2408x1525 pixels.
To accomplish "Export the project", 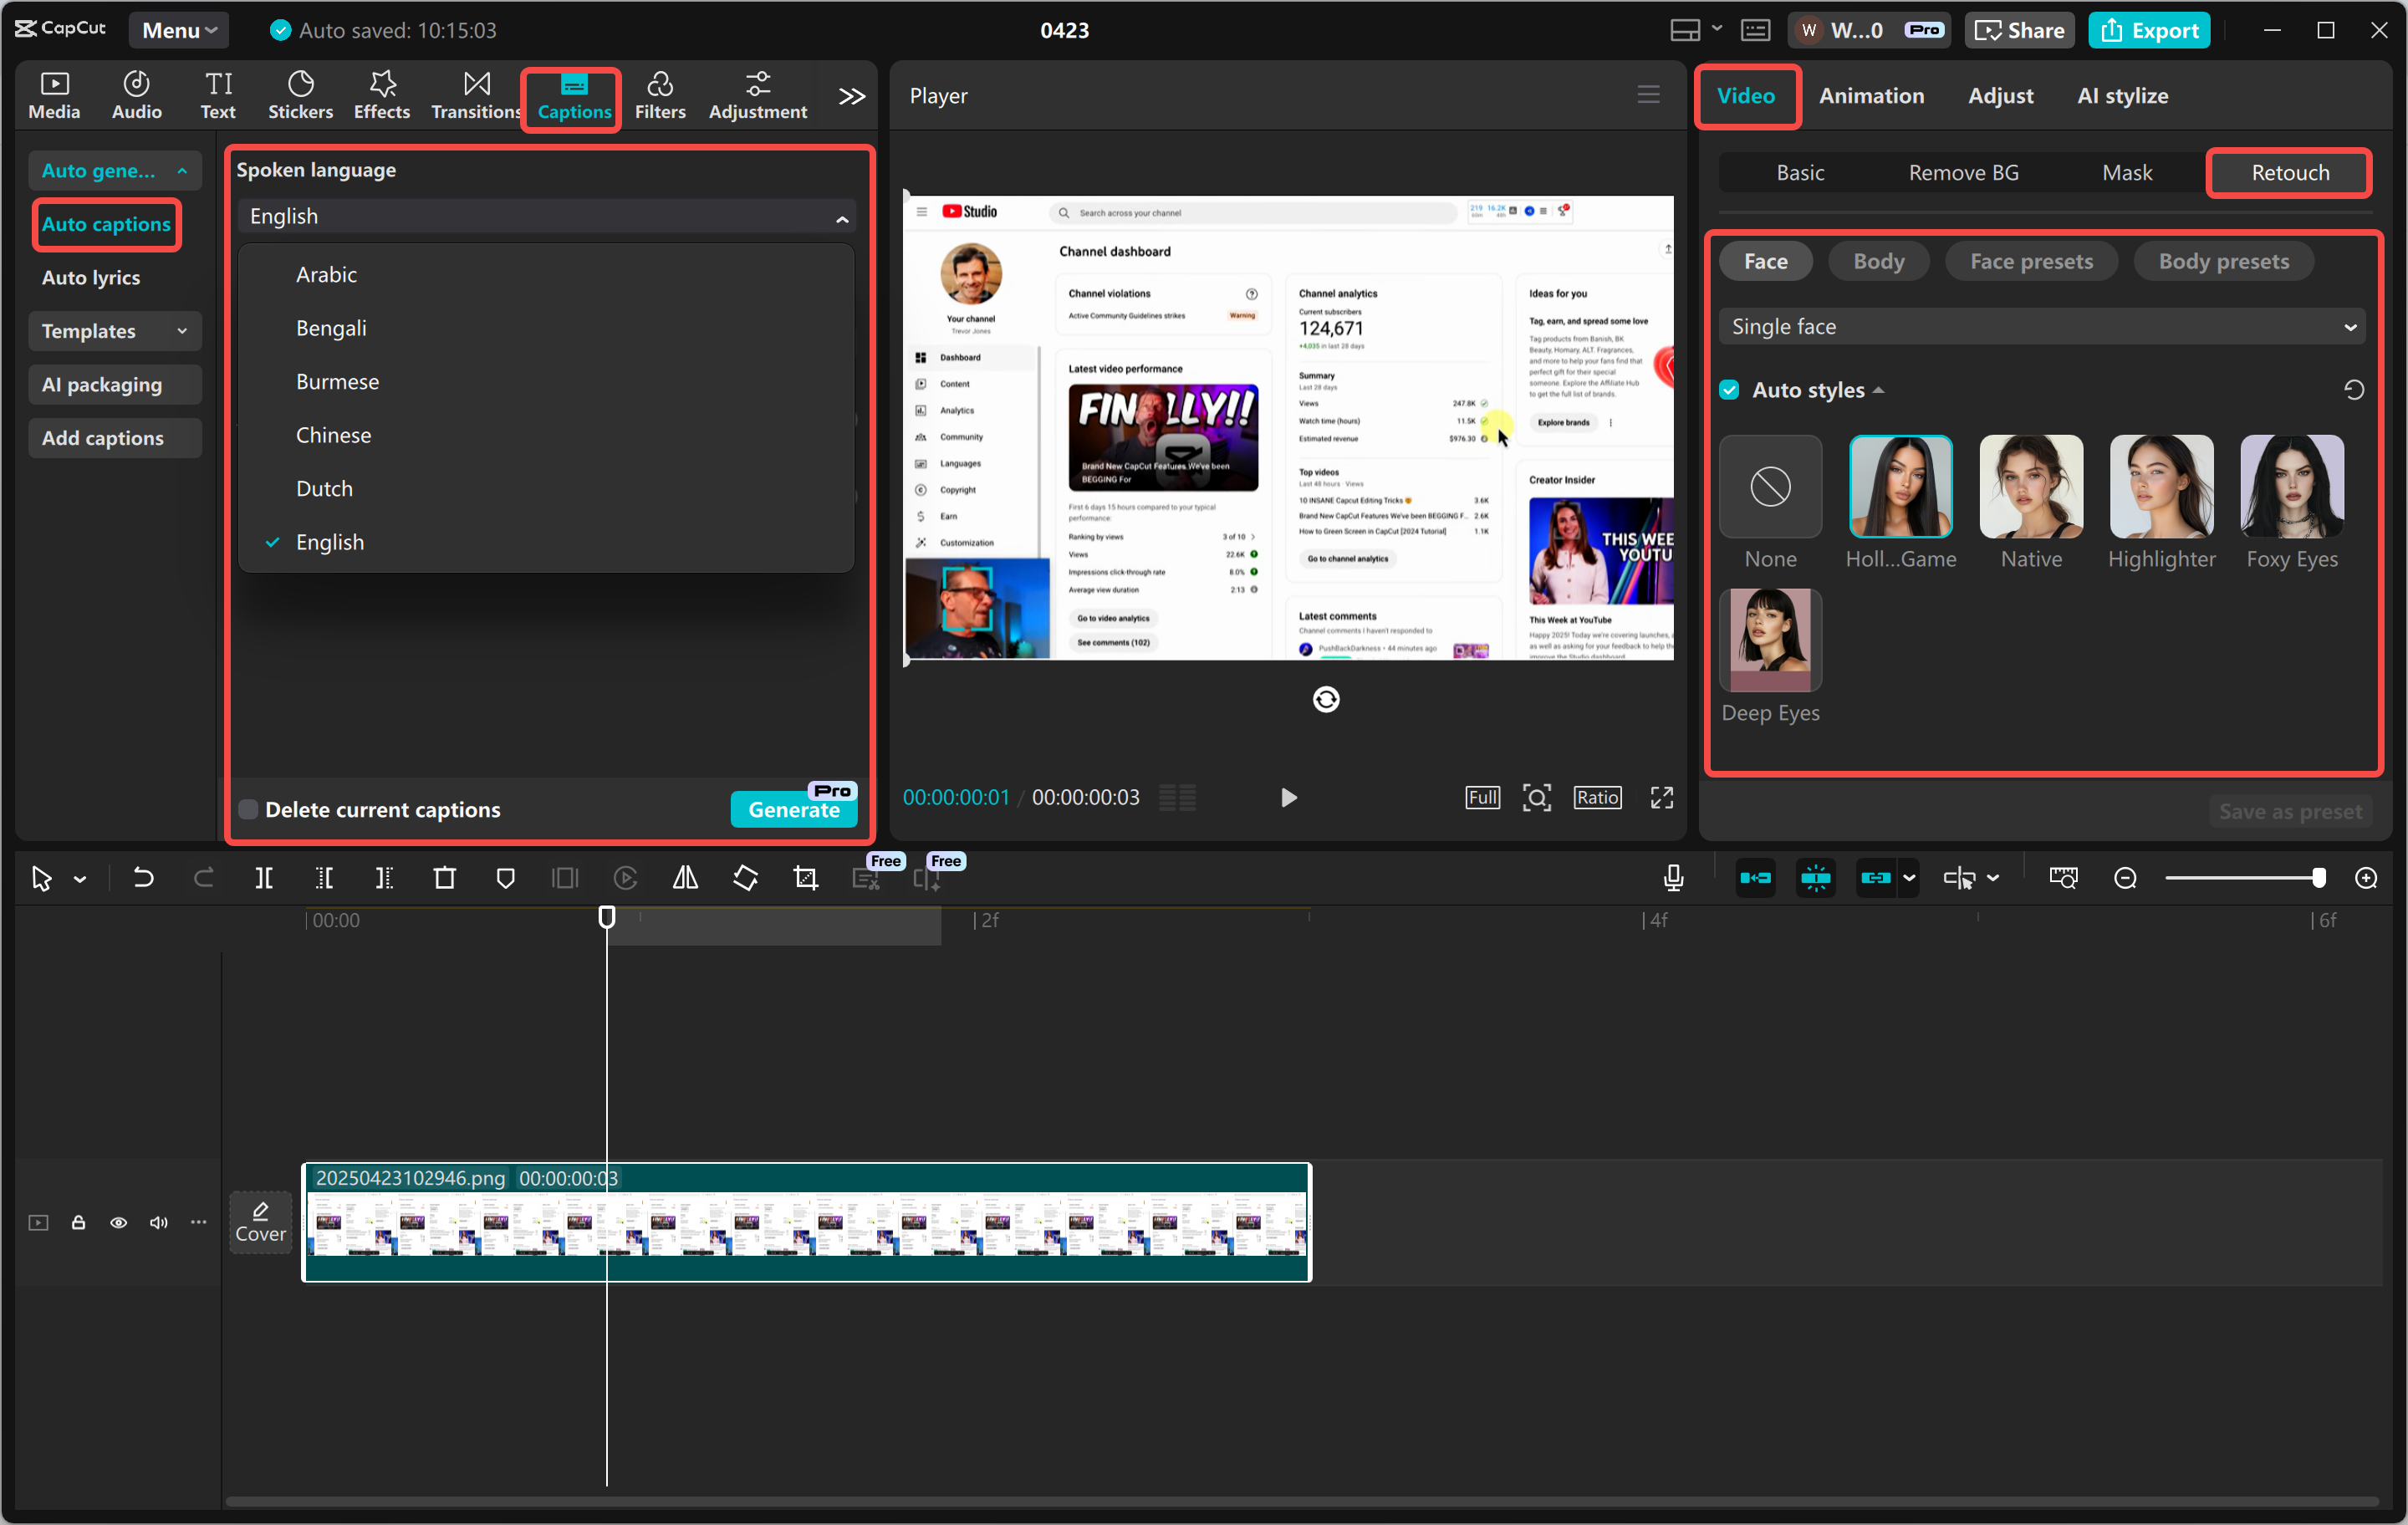I will coord(2149,30).
